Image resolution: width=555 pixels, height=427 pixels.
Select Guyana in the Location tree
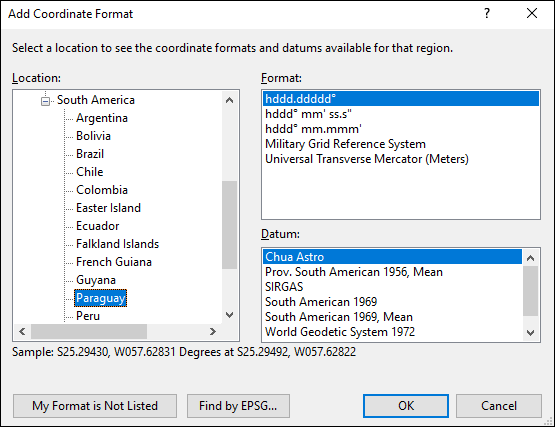click(96, 280)
